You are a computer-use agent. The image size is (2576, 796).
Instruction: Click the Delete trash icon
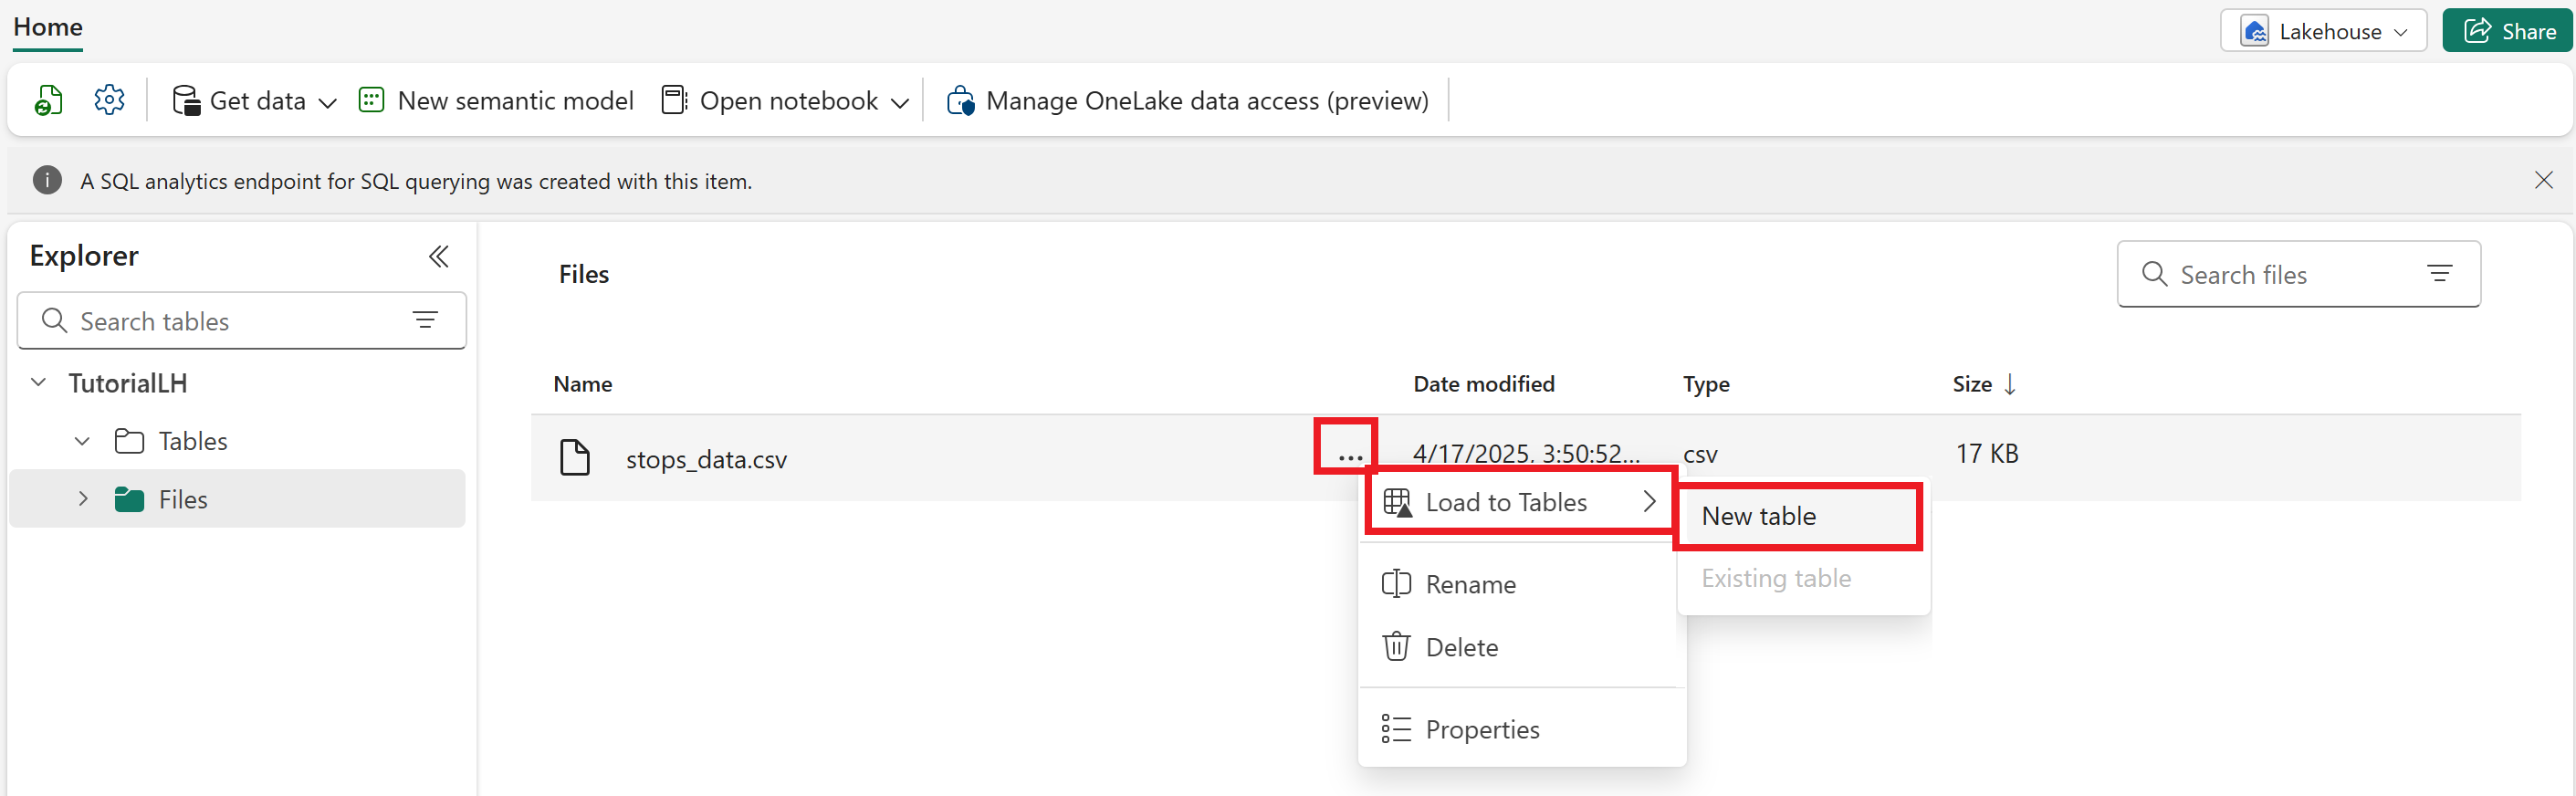coord(1396,646)
